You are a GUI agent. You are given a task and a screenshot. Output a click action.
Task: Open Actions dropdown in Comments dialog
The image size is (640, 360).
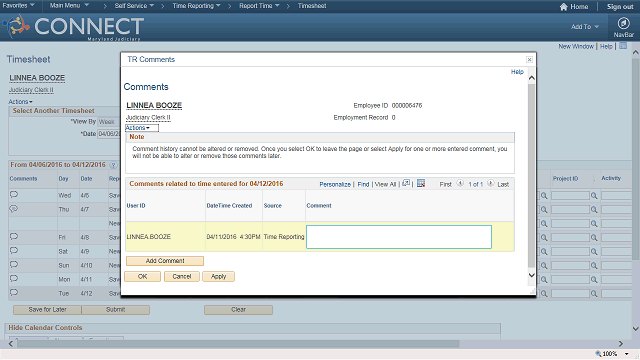(x=138, y=128)
